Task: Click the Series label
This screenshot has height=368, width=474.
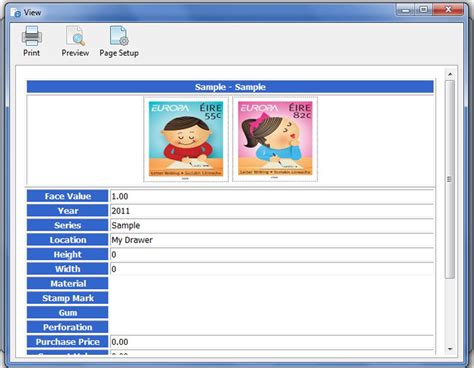Action: [x=68, y=225]
